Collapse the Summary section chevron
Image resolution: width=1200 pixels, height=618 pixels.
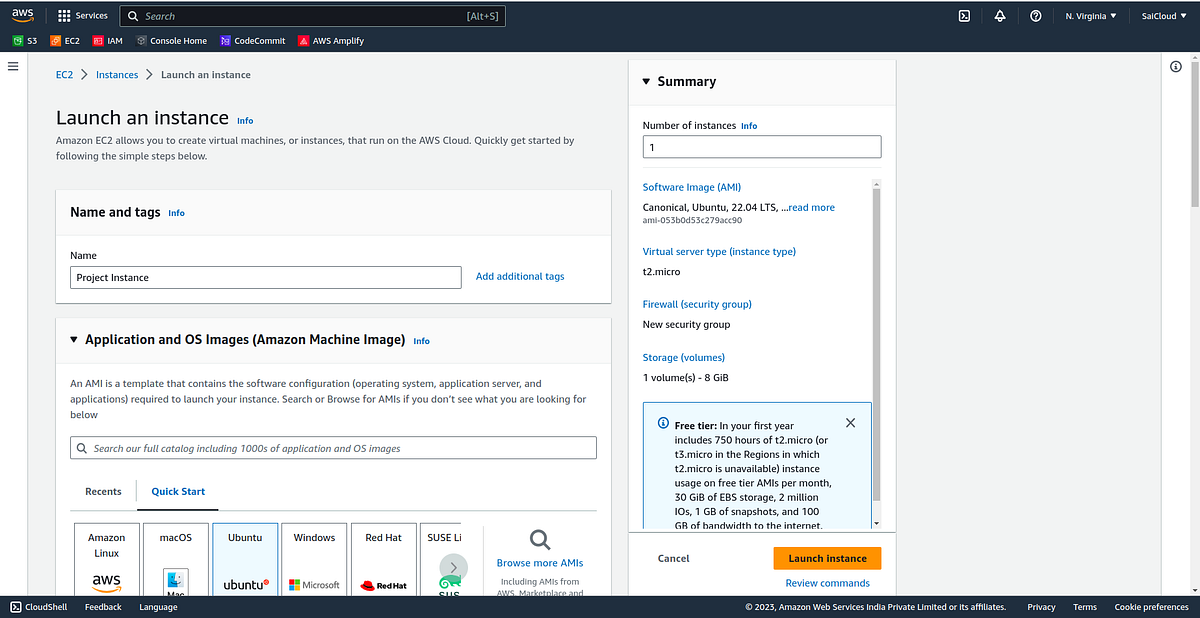(x=646, y=81)
